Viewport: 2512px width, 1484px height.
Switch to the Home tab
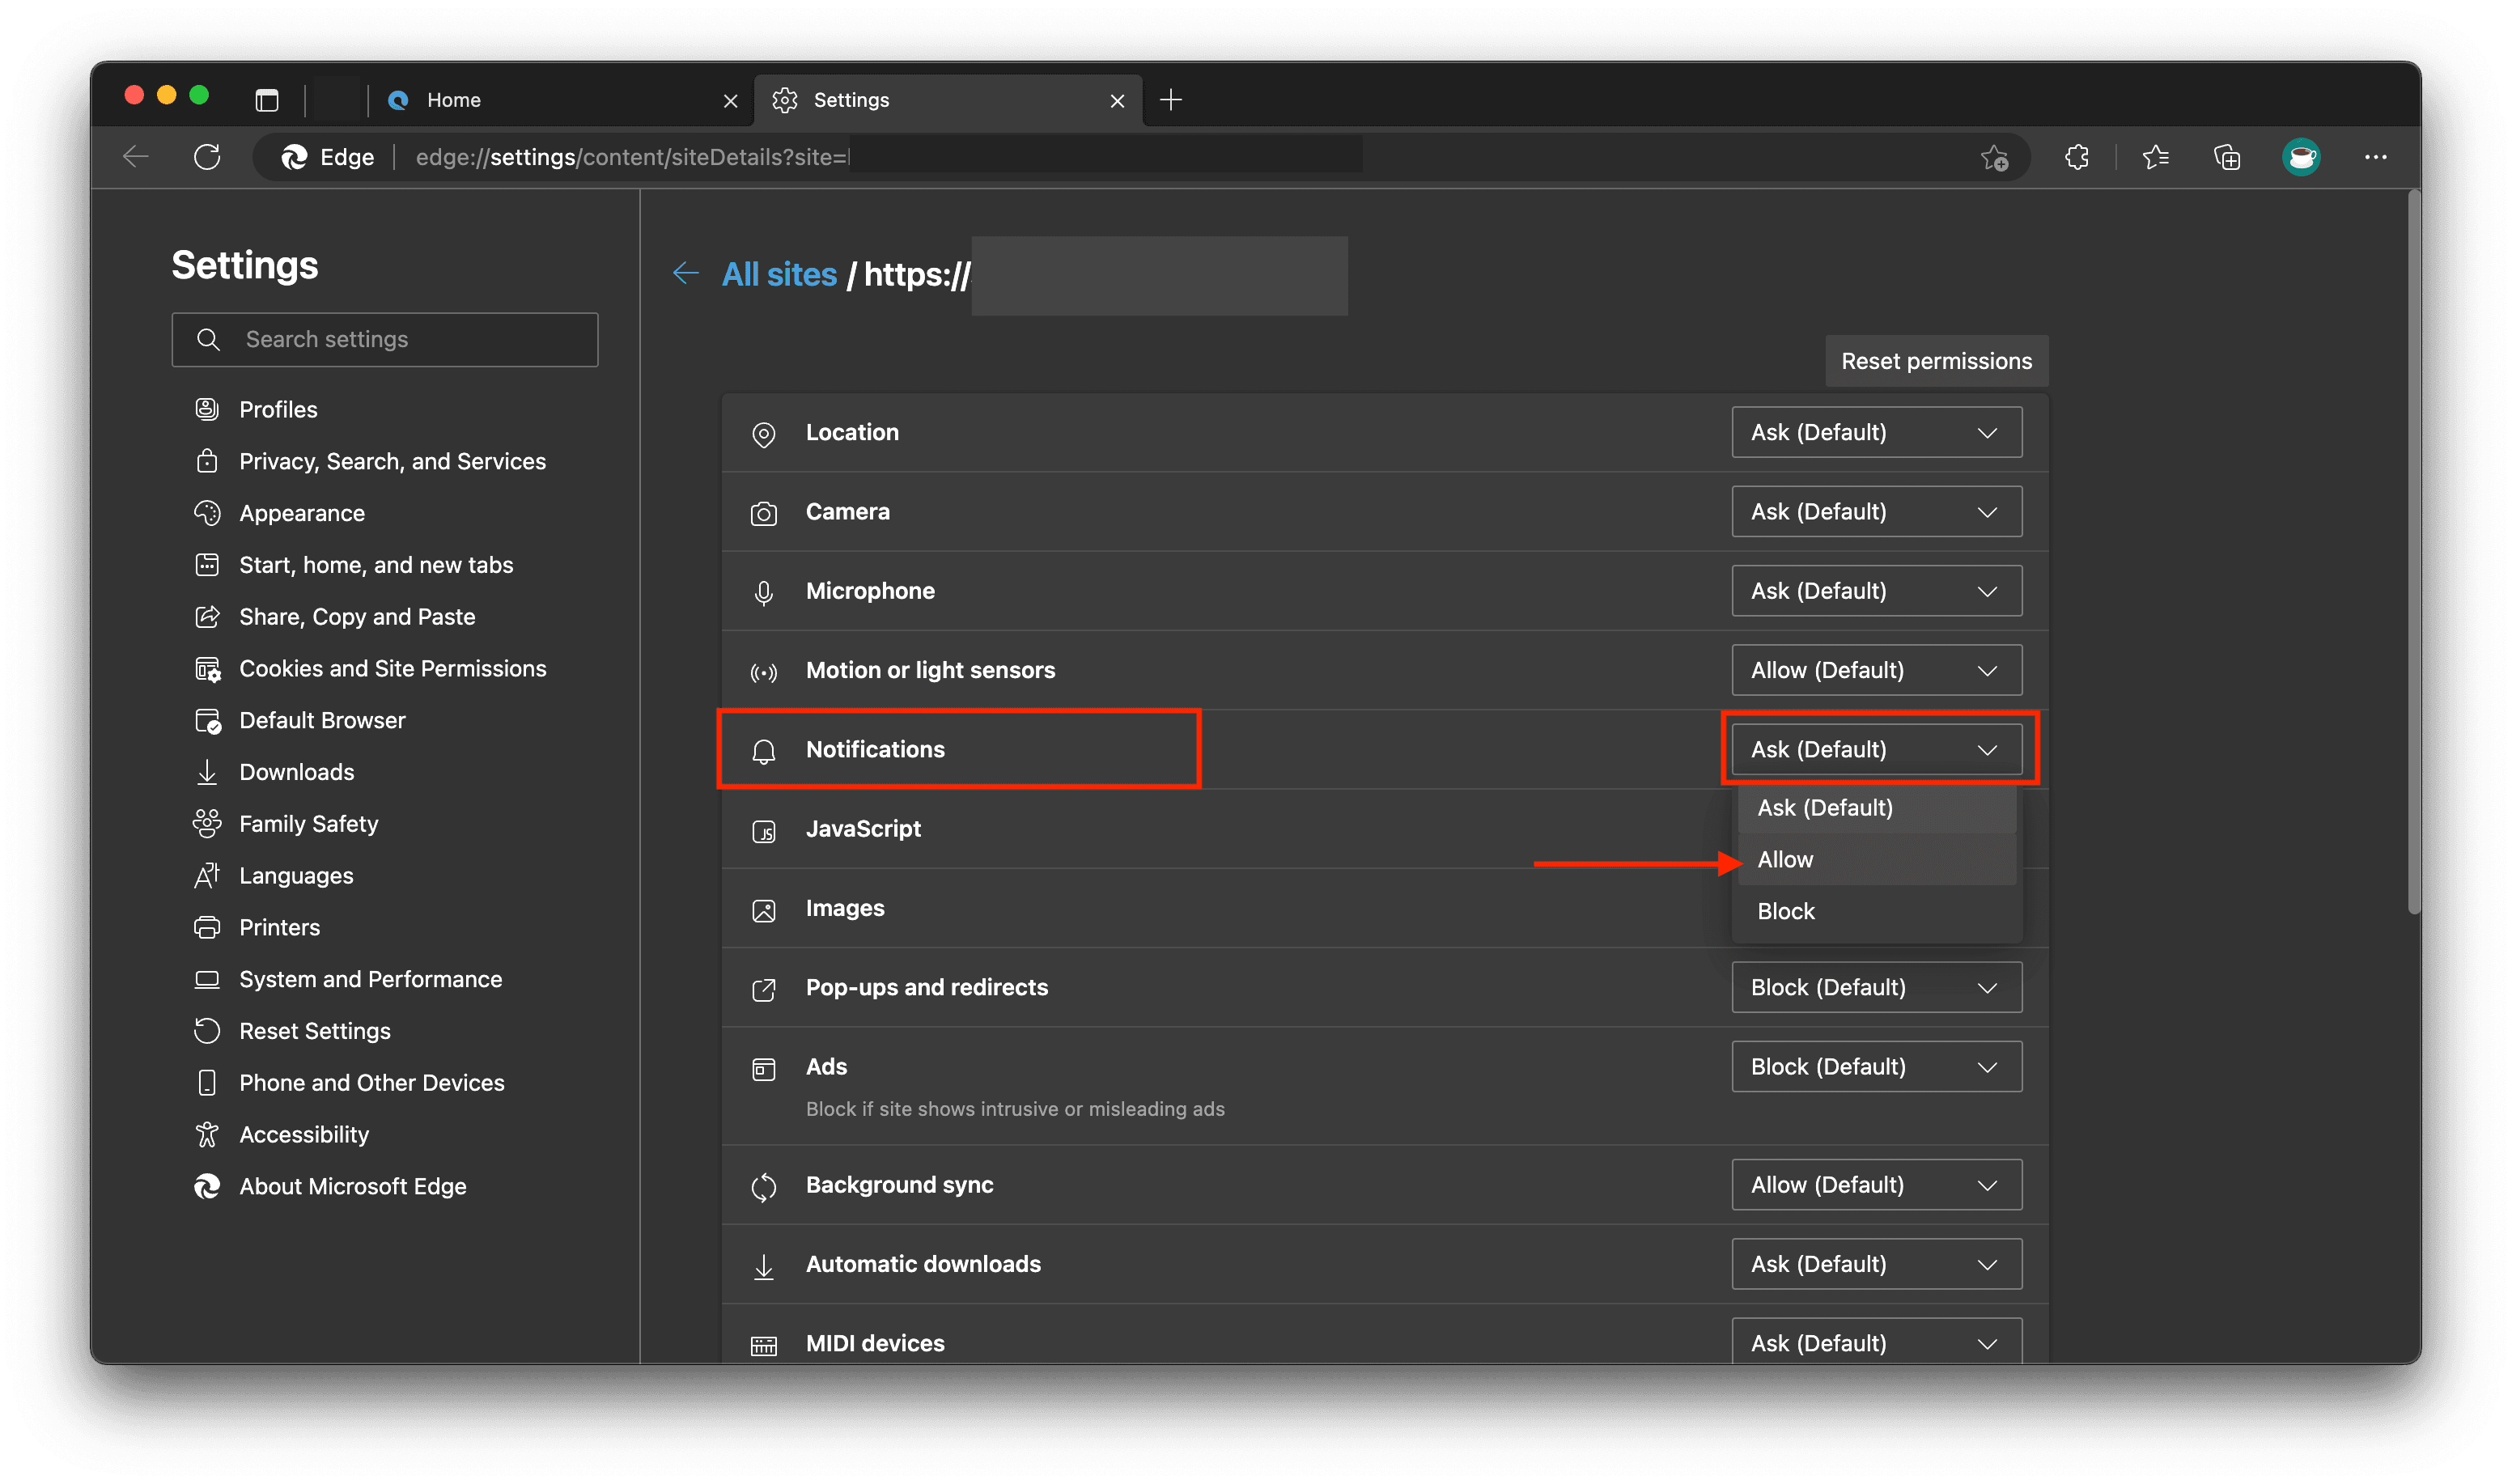(x=455, y=99)
